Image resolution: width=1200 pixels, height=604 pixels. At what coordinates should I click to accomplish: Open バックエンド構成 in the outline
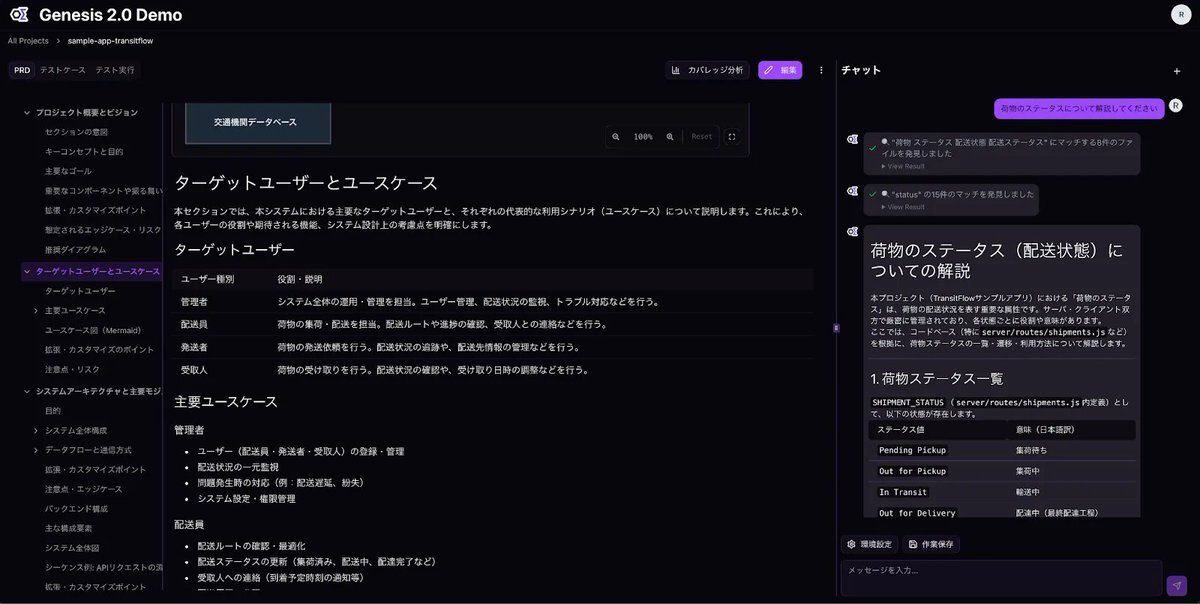76,509
